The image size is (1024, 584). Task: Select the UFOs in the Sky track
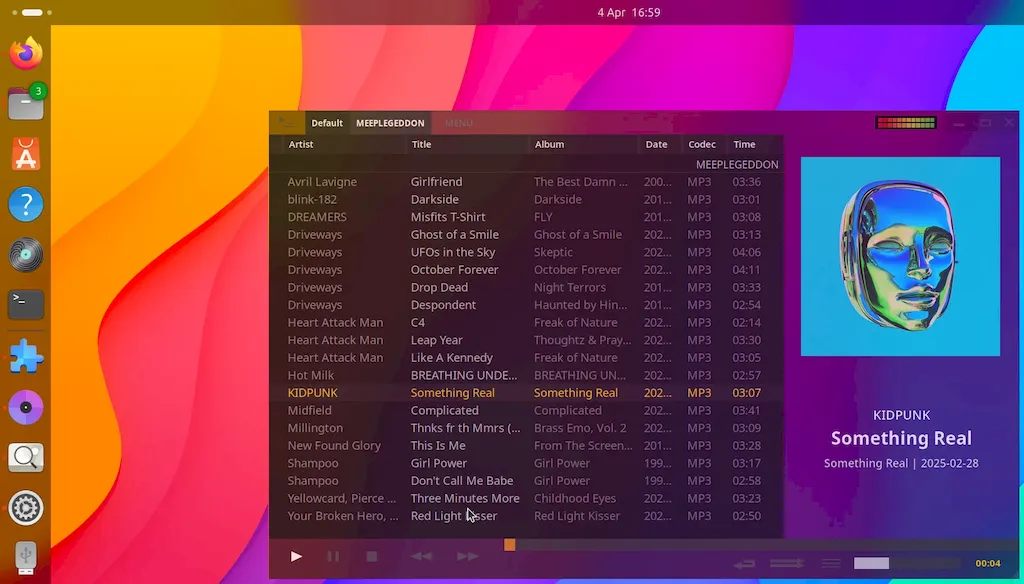click(526, 252)
